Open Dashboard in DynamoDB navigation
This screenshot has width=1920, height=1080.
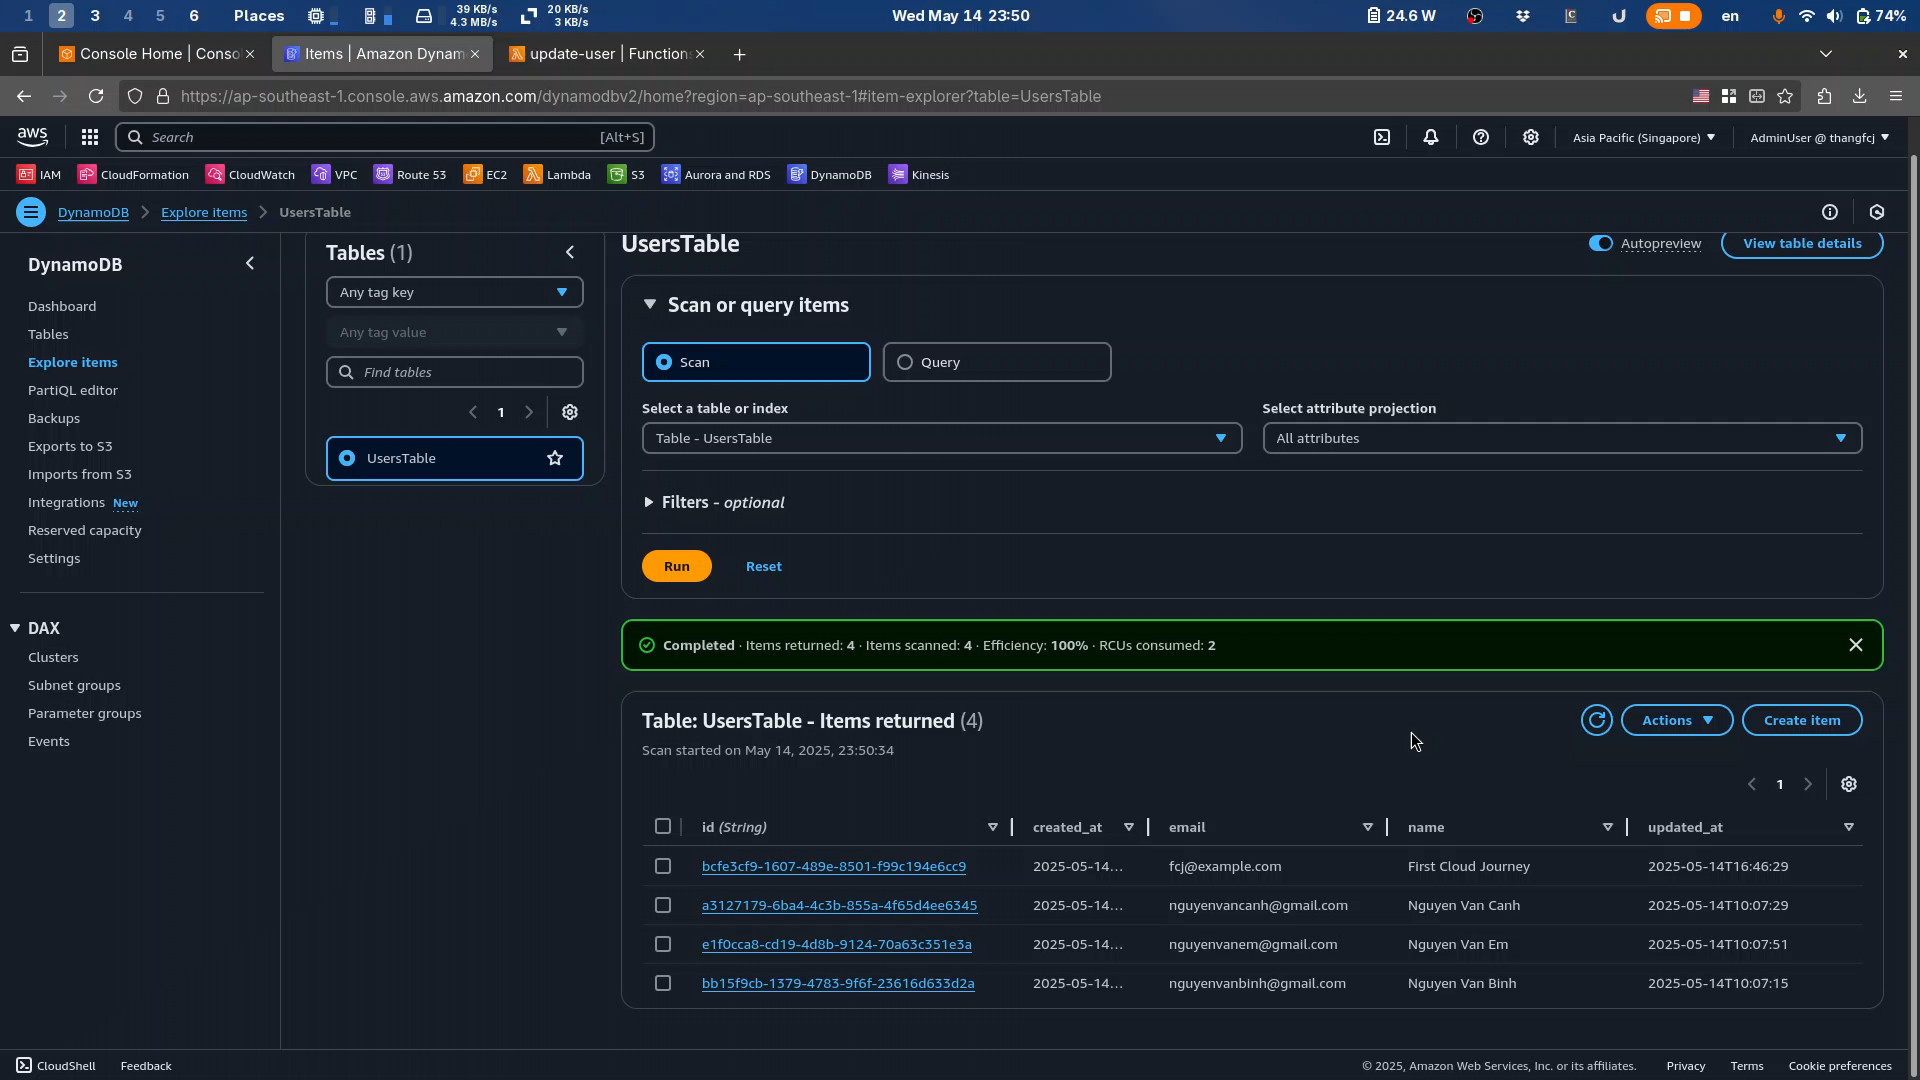point(62,306)
